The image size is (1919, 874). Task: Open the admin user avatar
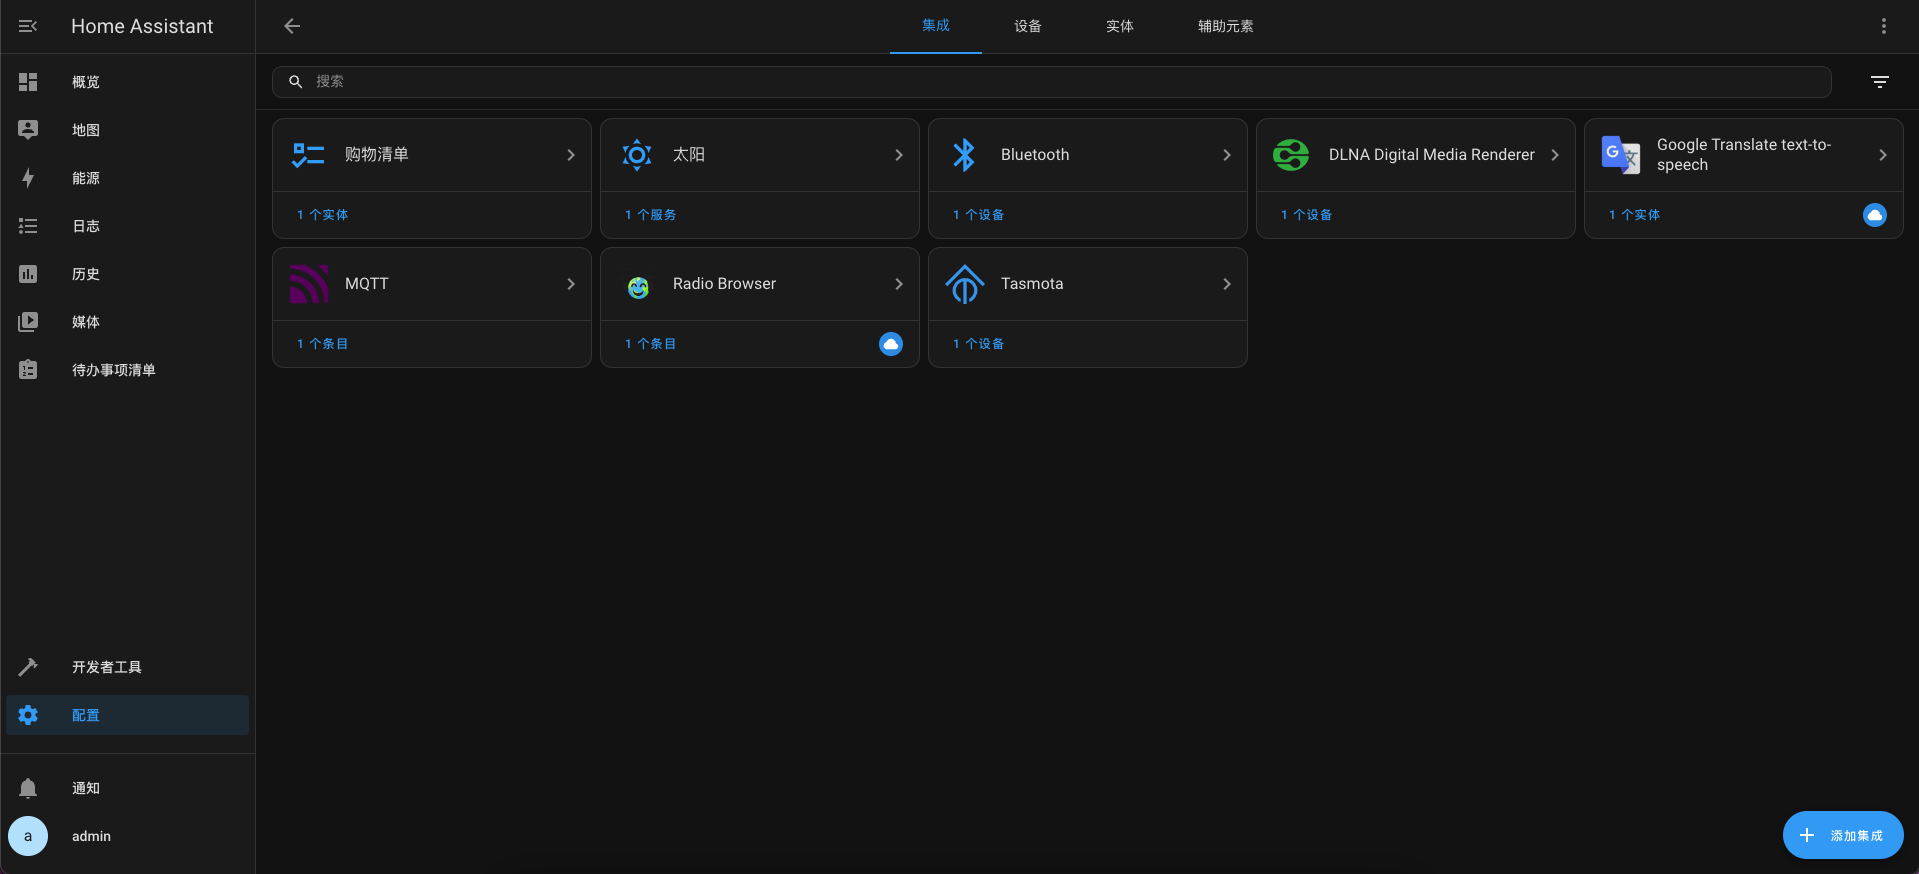tap(28, 836)
